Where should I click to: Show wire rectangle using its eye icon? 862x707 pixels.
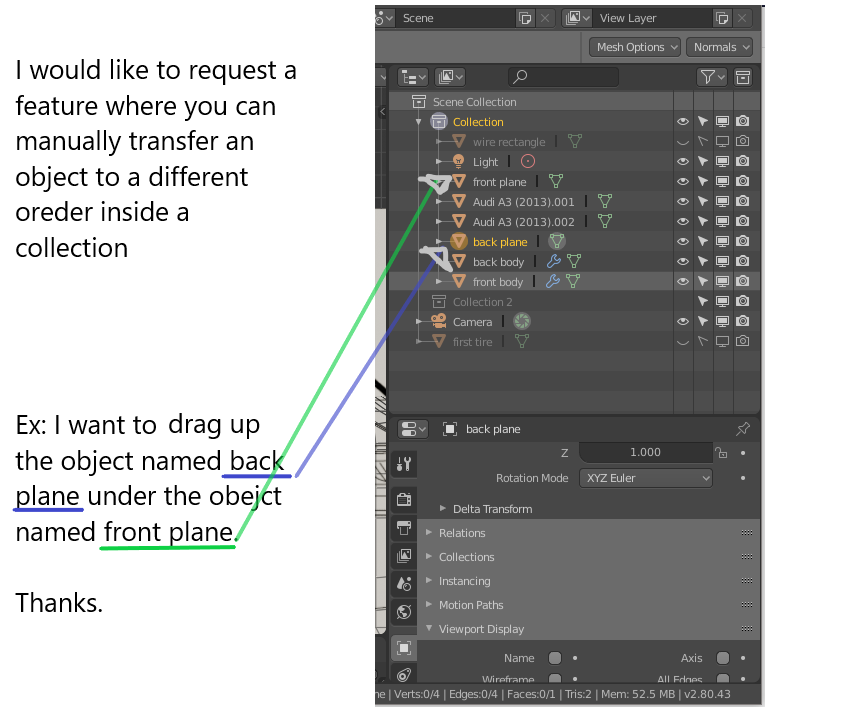coord(683,142)
